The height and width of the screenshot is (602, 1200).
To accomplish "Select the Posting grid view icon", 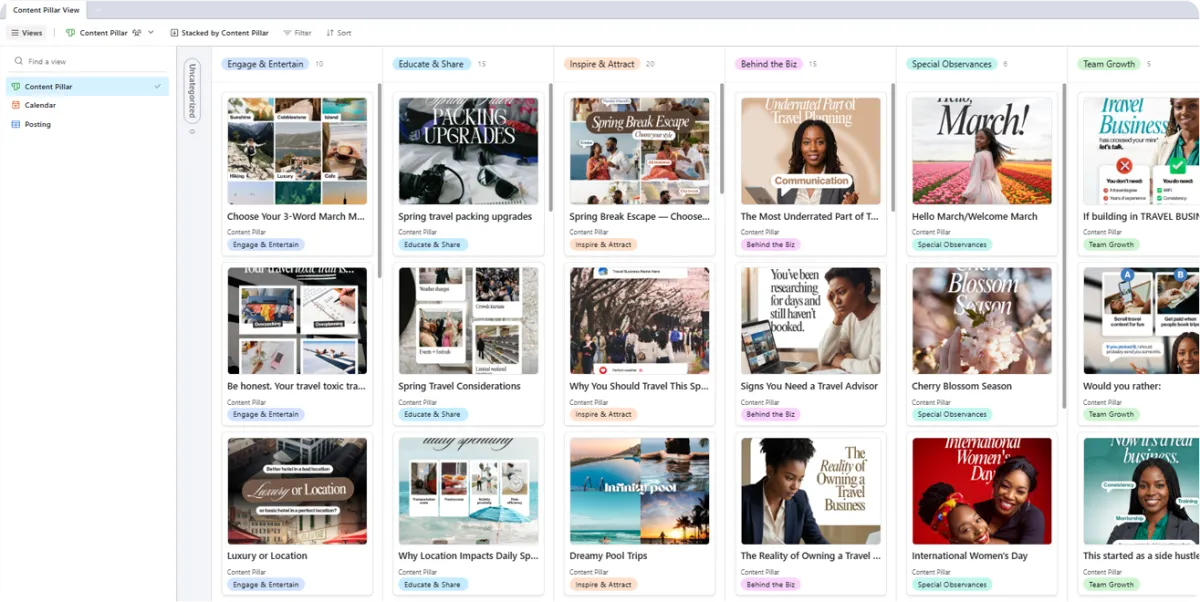I will tap(16, 125).
